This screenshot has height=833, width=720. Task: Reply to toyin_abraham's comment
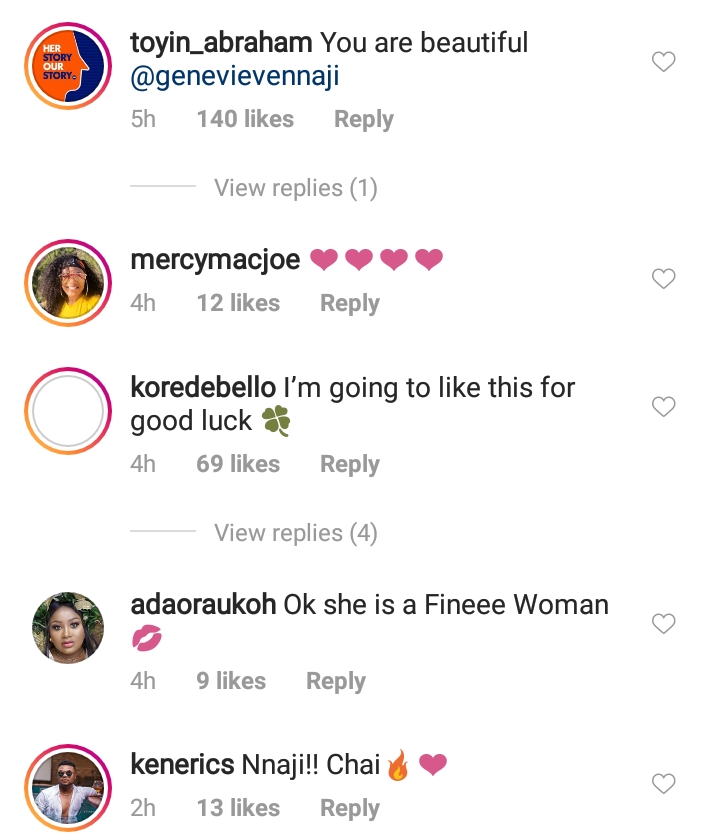coord(363,119)
